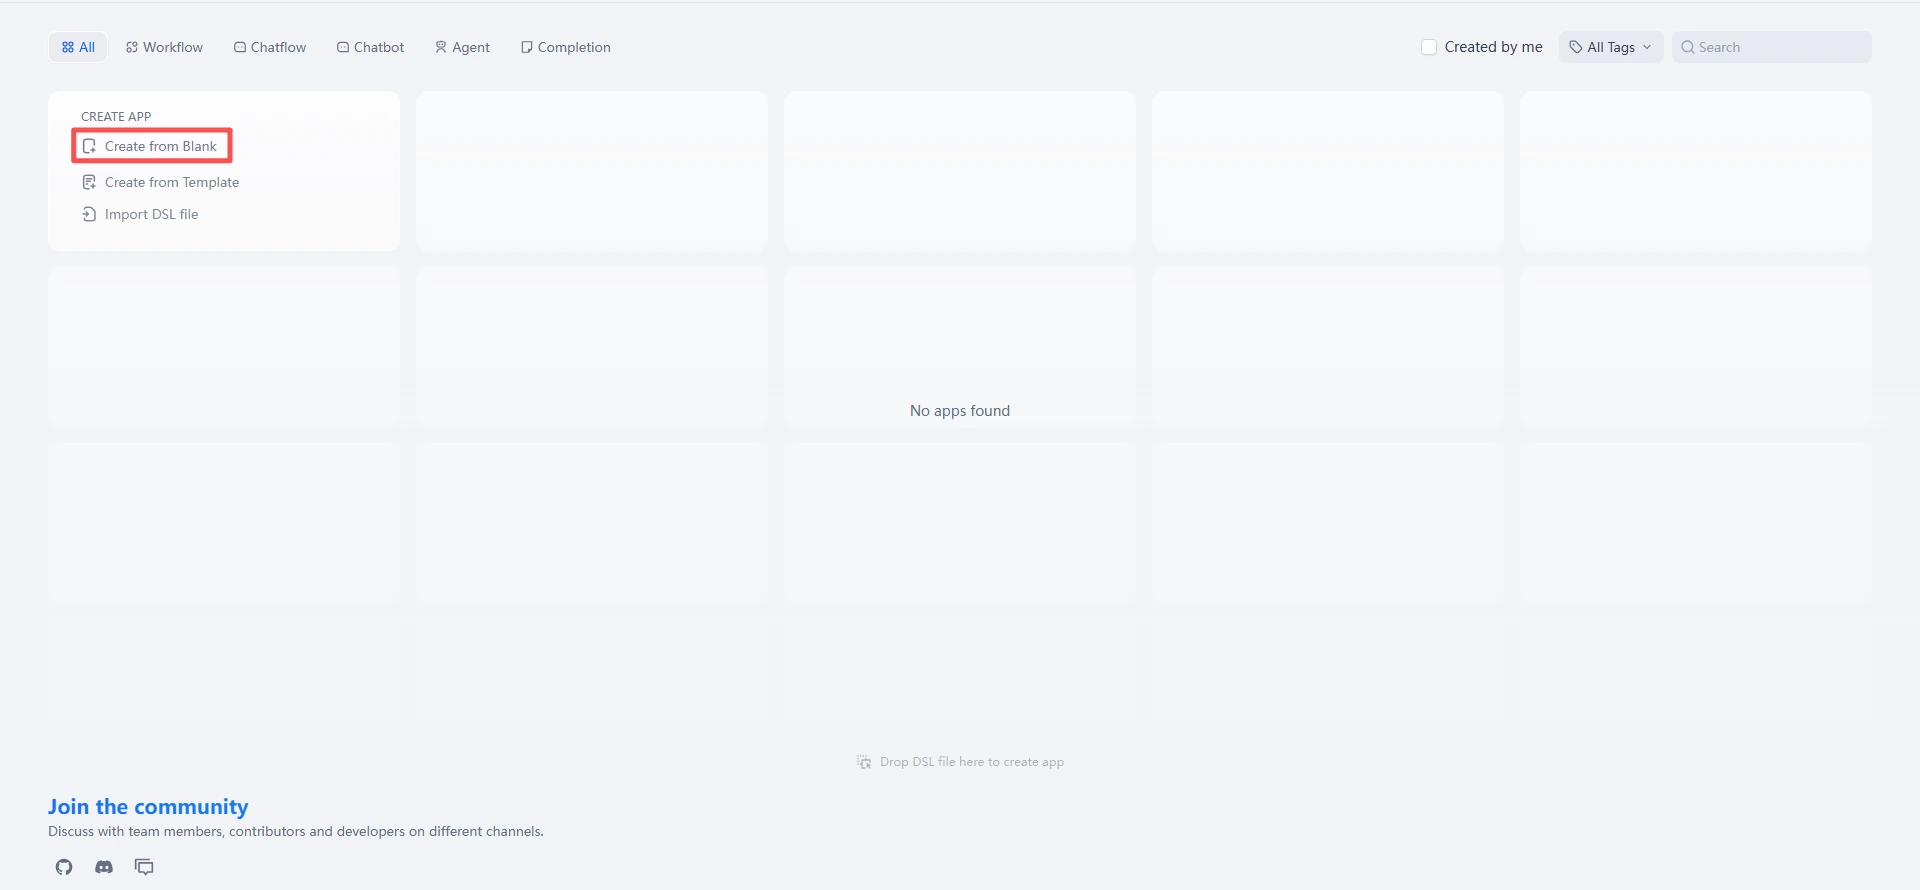Switch to the All apps tab
1920x890 pixels.
click(x=78, y=47)
